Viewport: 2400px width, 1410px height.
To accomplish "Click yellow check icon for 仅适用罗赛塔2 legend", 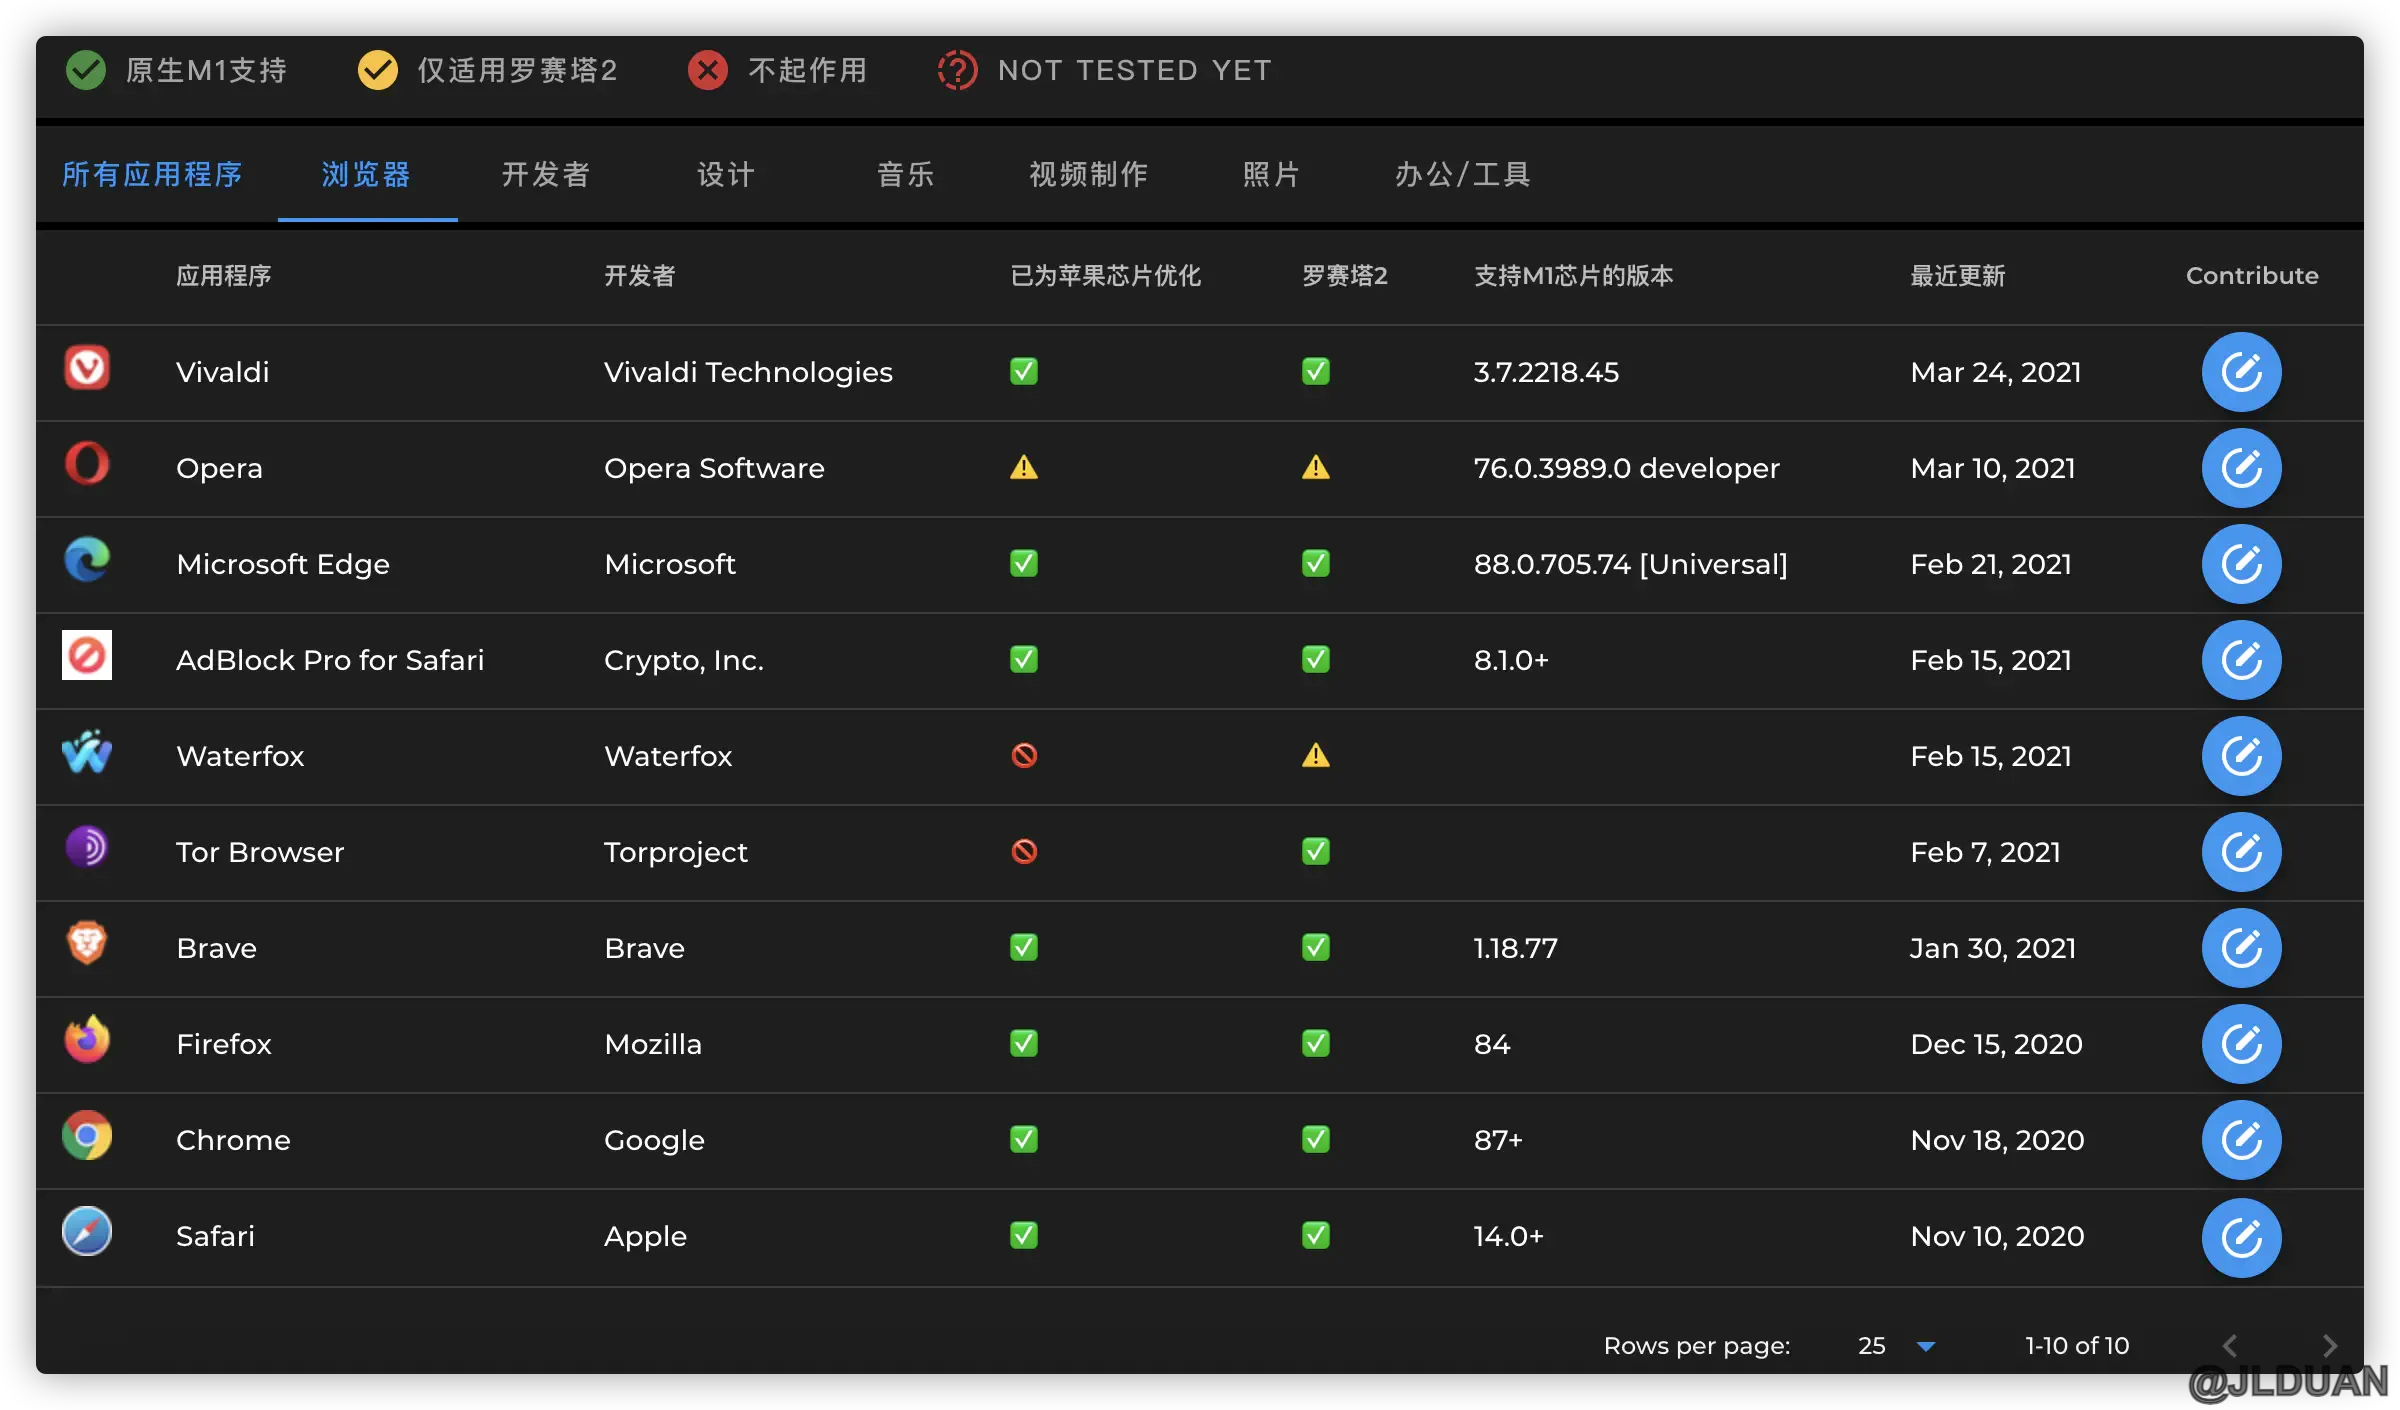I will pyautogui.click(x=378, y=70).
